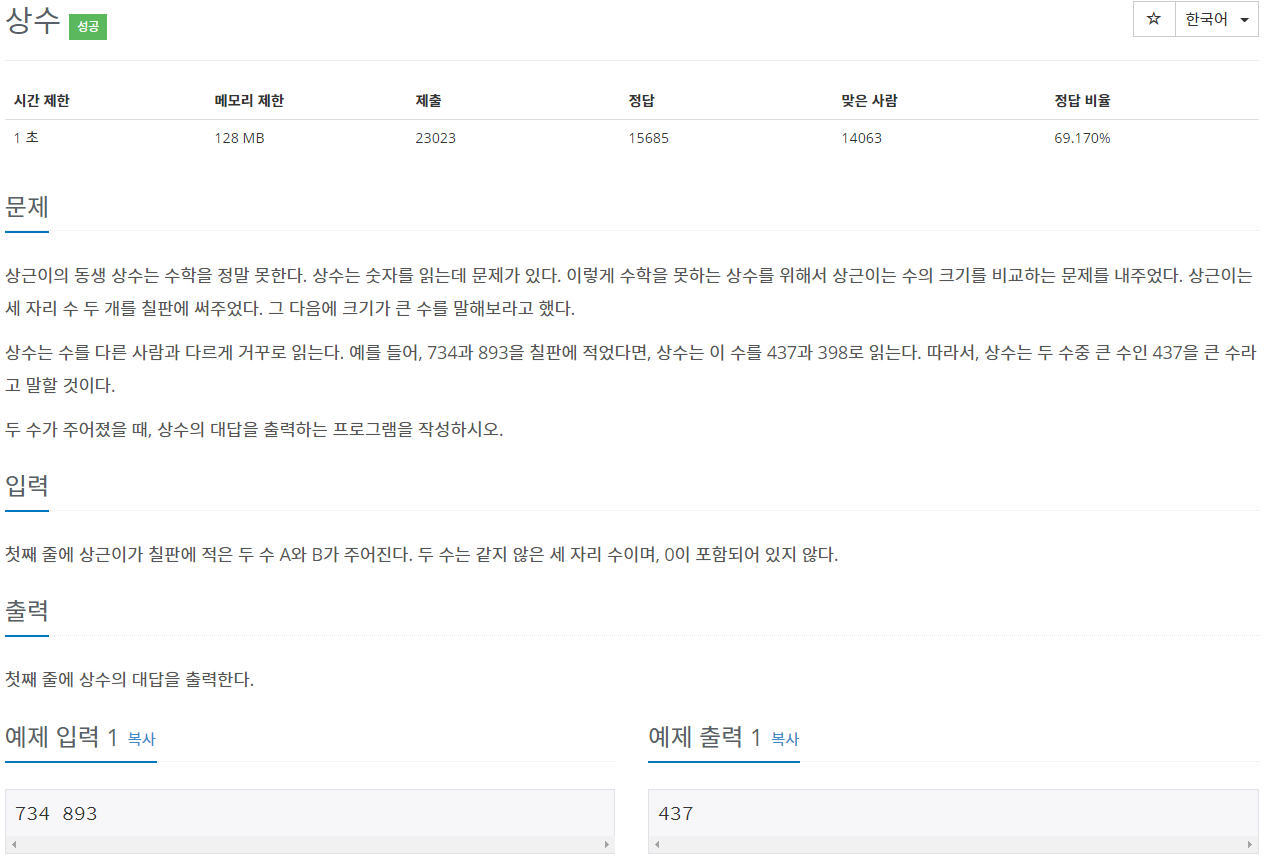Click the 예제 출력 1 heading

705,738
